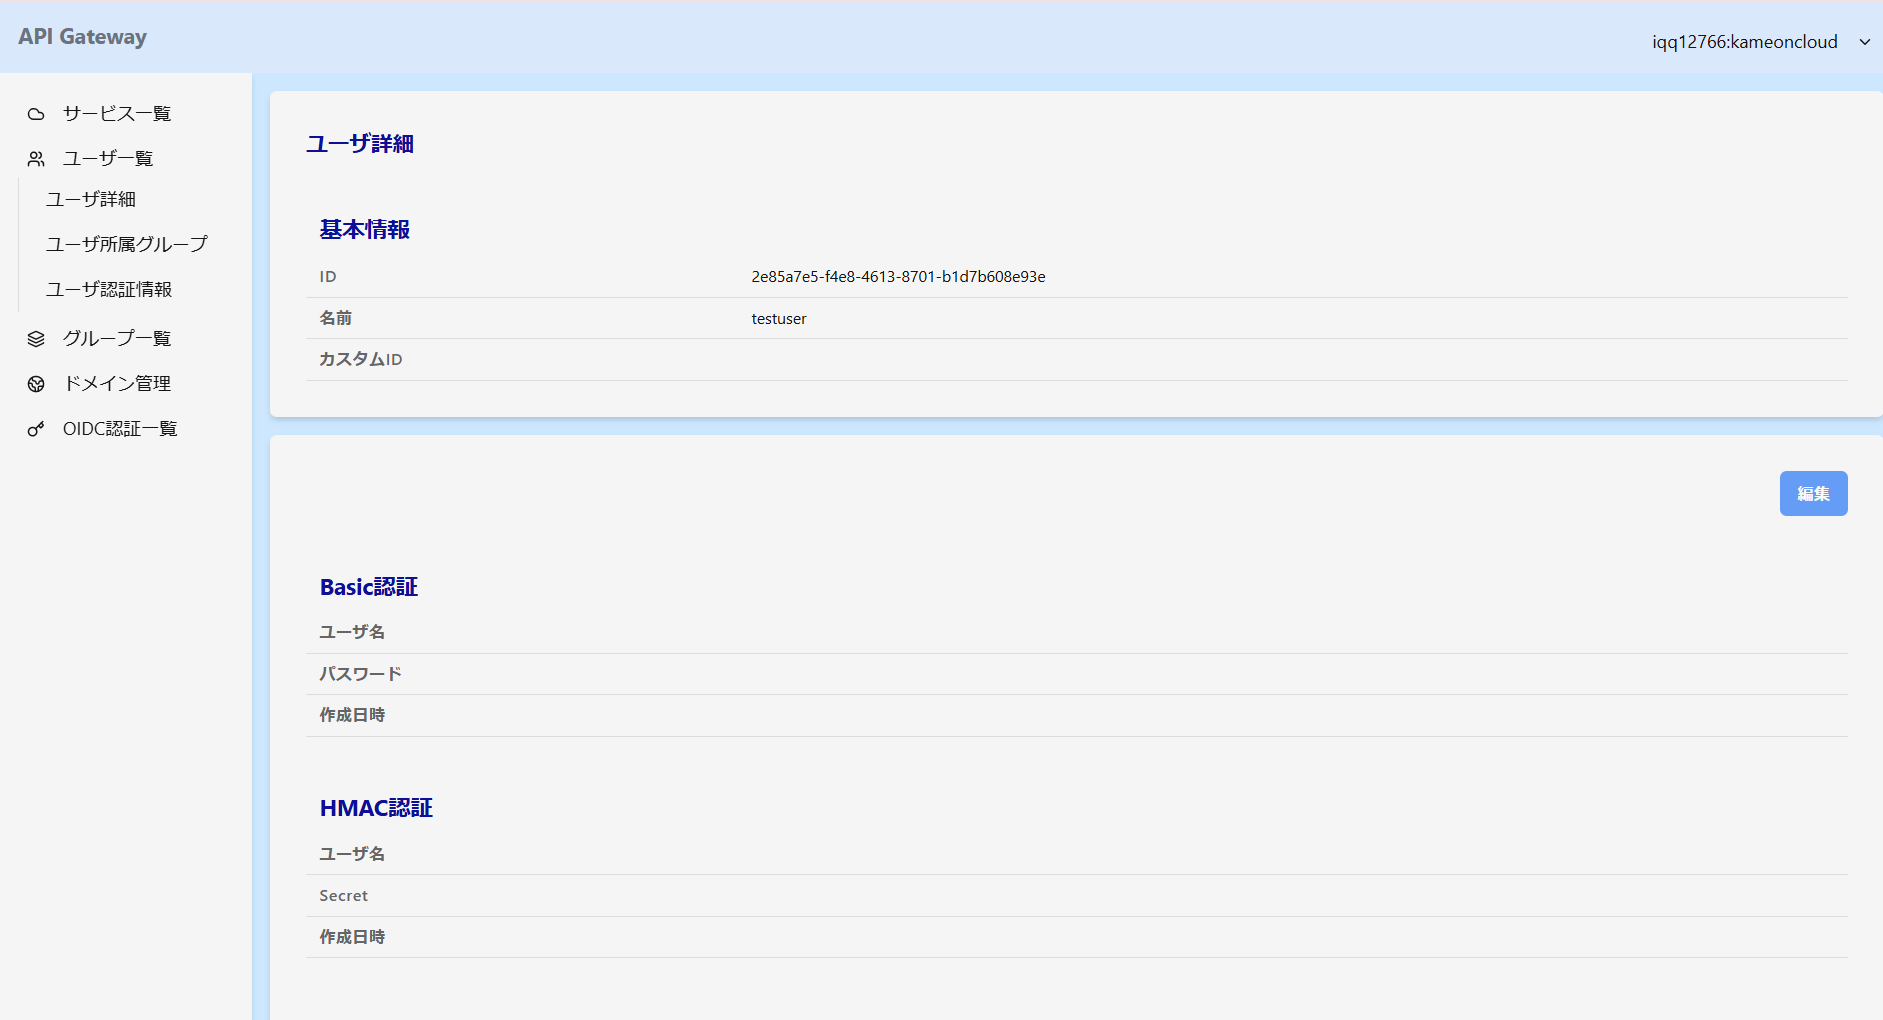Select ユーザ一覧 in the sidebar

pos(108,159)
